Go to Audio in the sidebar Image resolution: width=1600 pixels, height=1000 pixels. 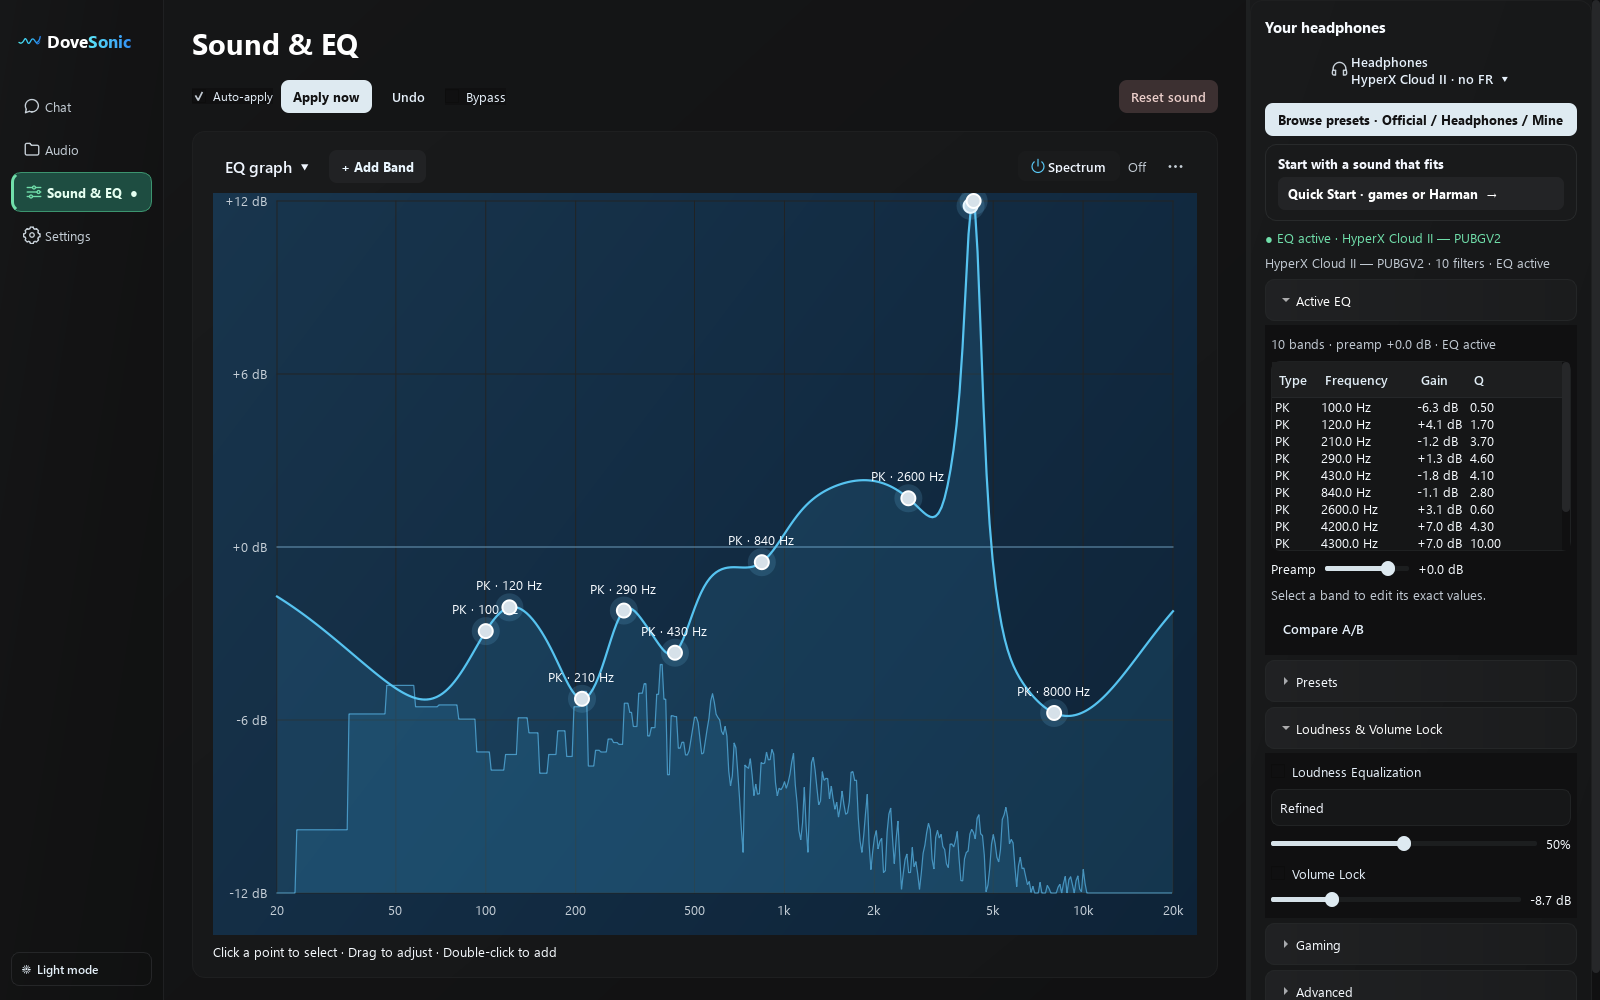coord(81,150)
